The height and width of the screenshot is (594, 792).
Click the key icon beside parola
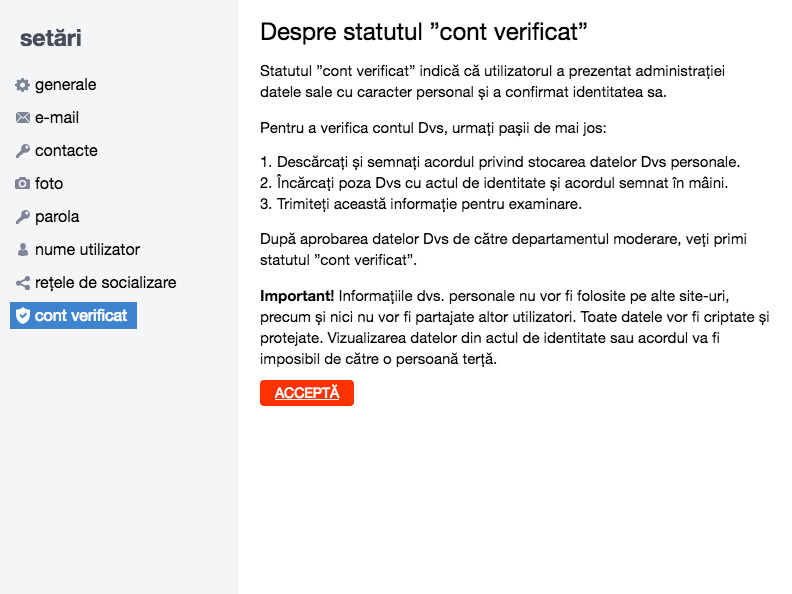(x=22, y=217)
